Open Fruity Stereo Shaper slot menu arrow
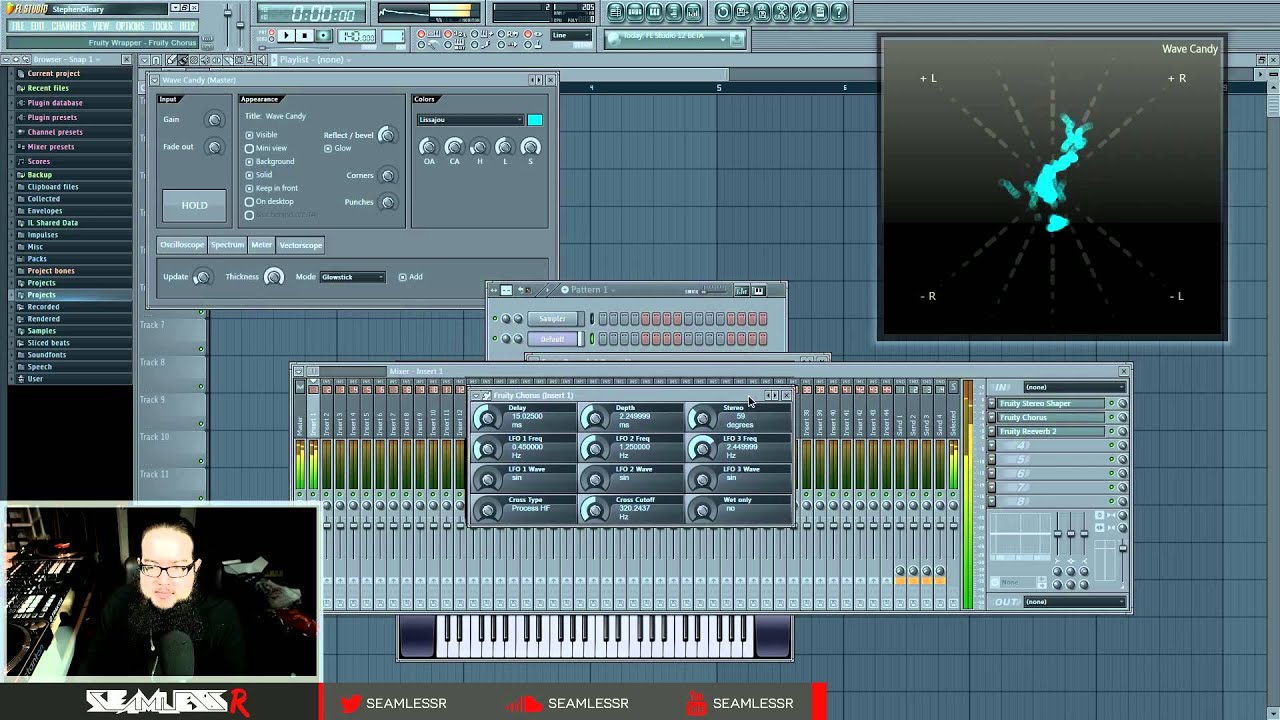This screenshot has width=1280, height=720. [992, 404]
